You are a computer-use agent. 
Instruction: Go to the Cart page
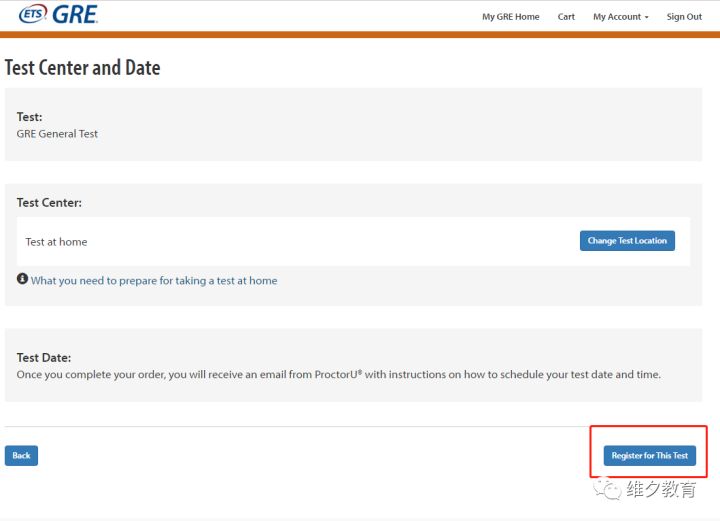566,17
